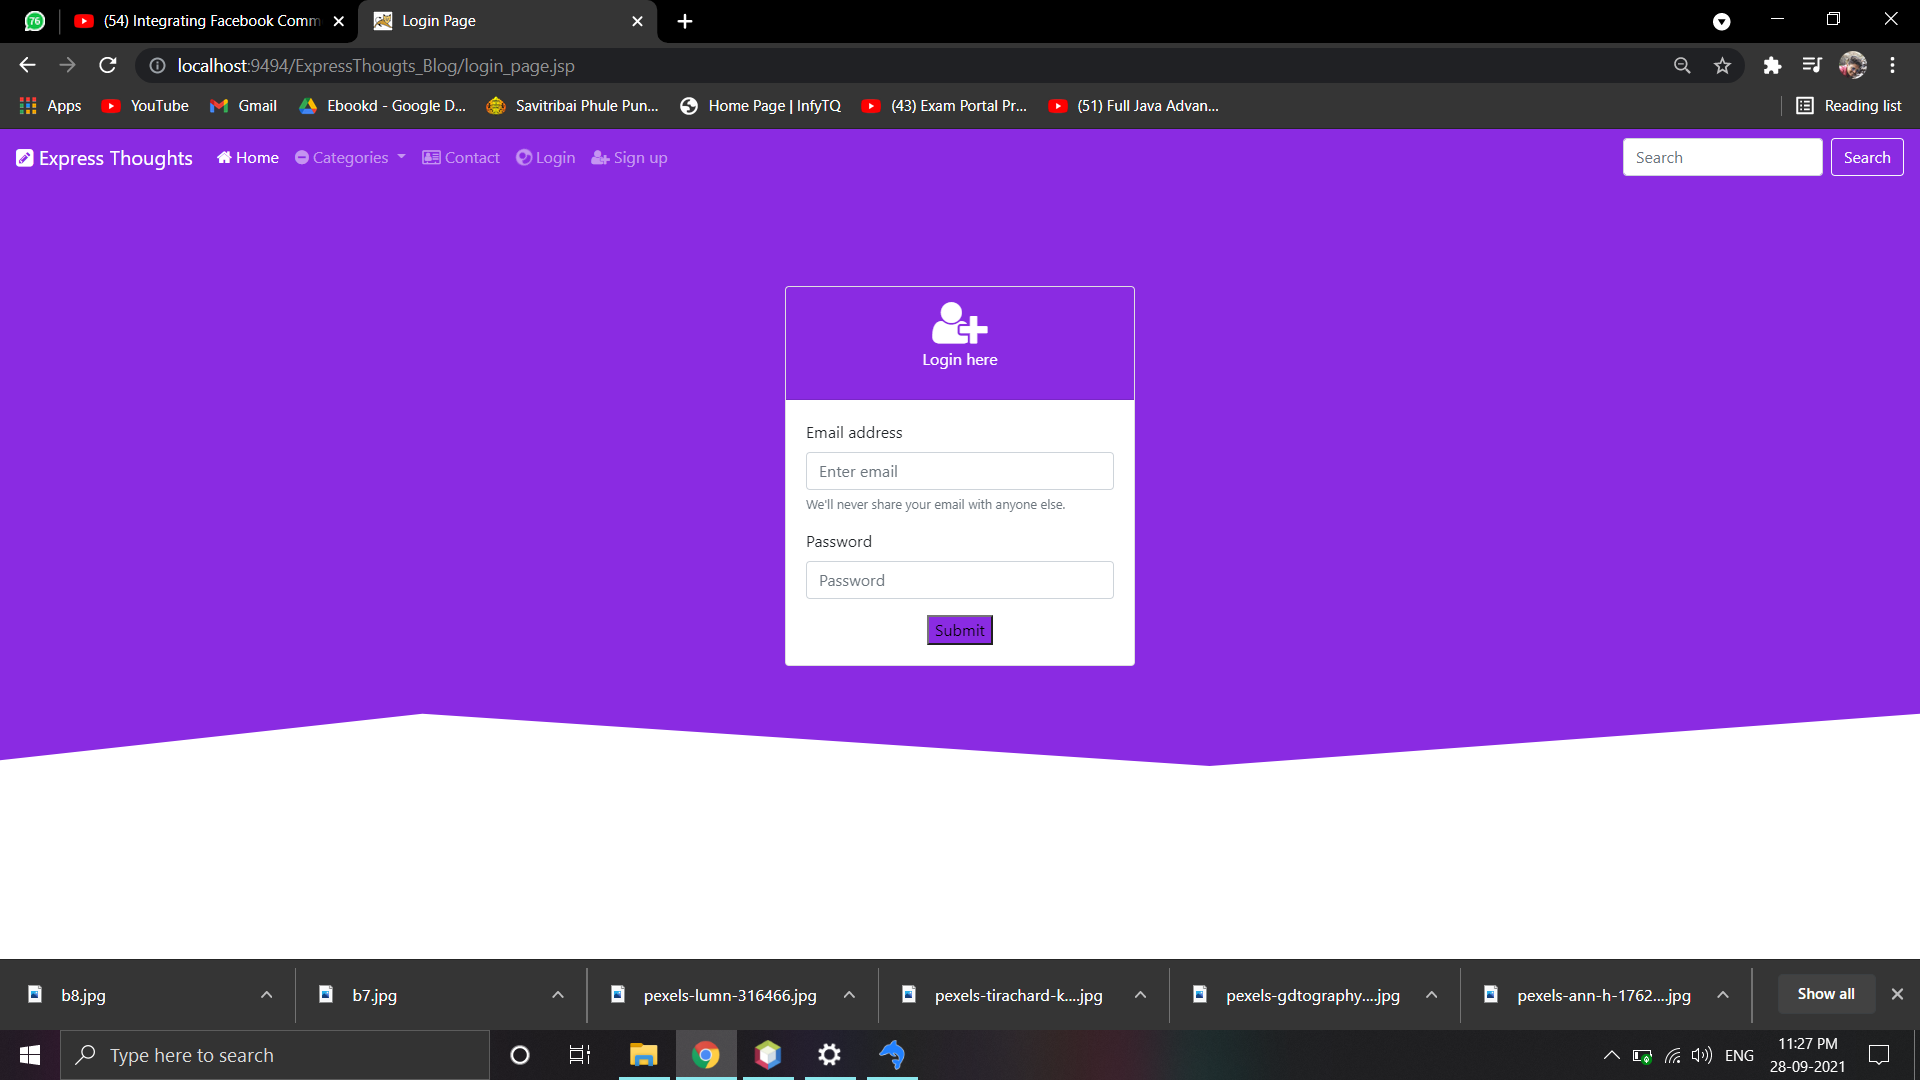Click the bookmark star icon
Screen dimensions: 1920x1080
(x=1722, y=66)
